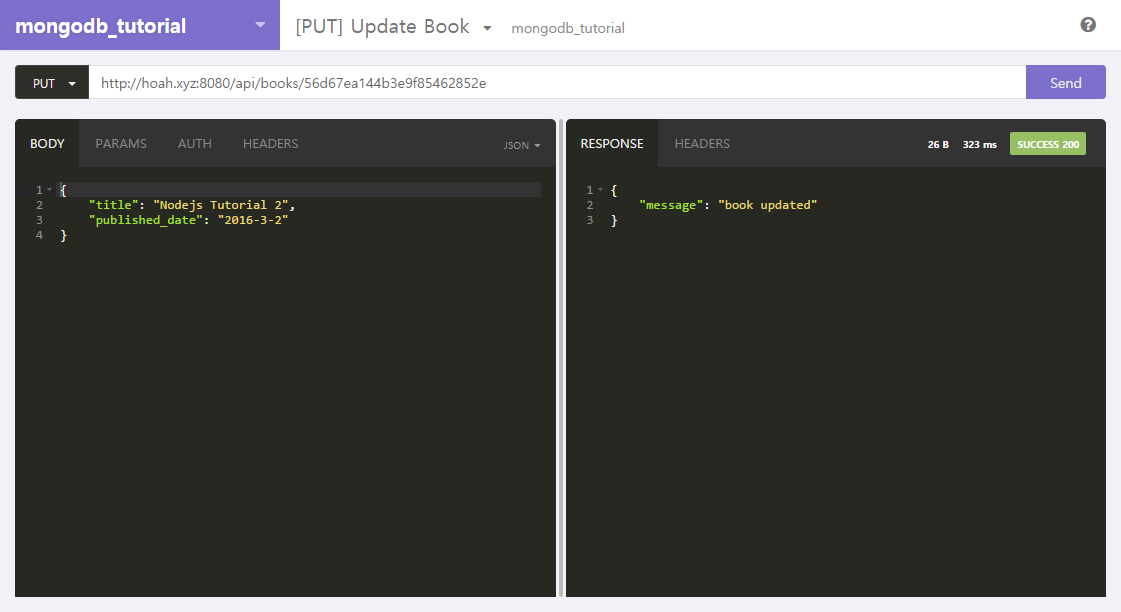Click the response size indicator showing 26 B

tap(937, 143)
